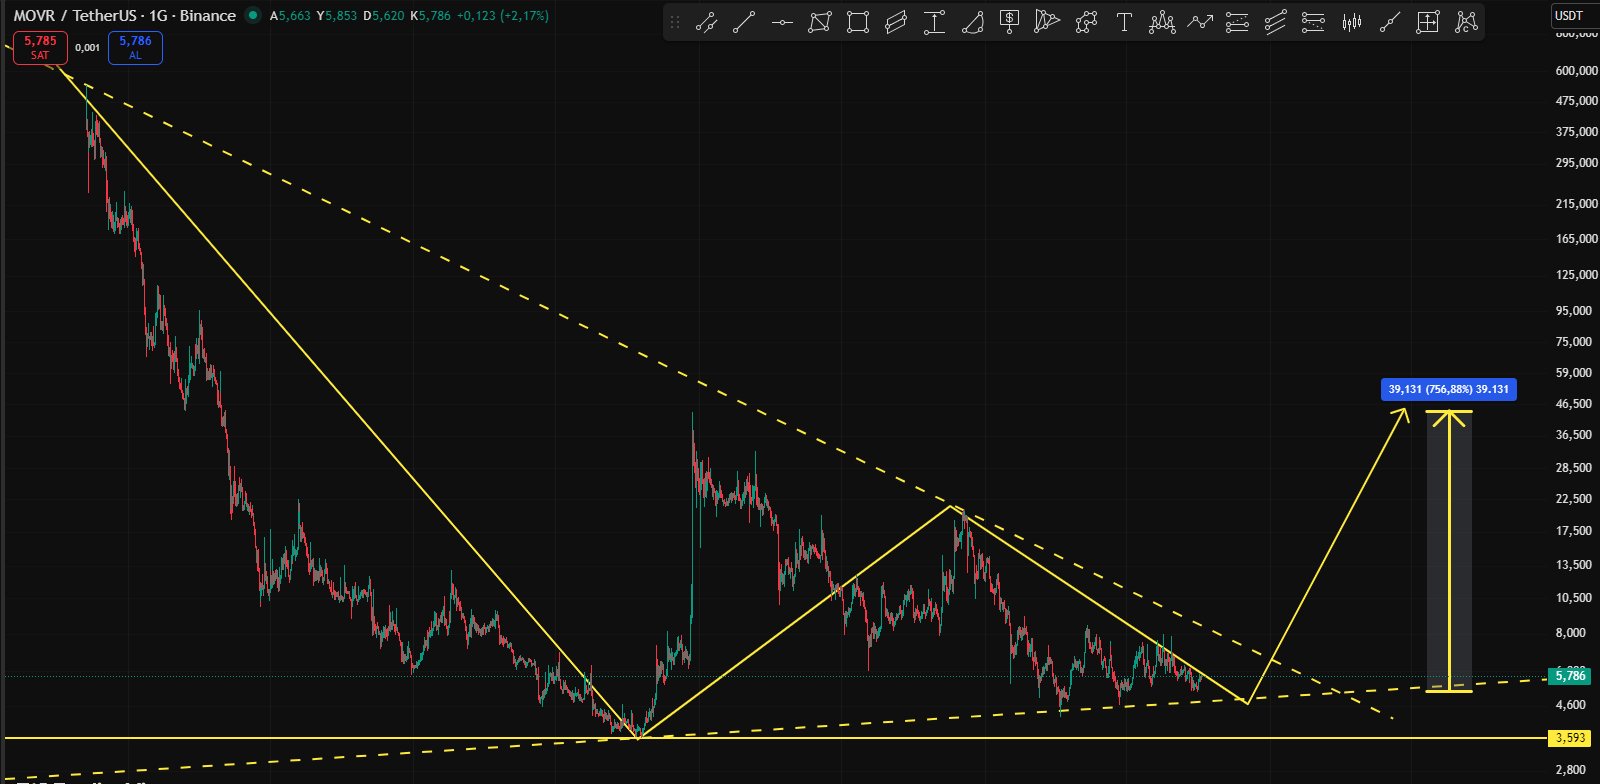Viewport: 1600px width, 784px height.
Task: Select the Parallel Channel tool
Action: [896, 22]
